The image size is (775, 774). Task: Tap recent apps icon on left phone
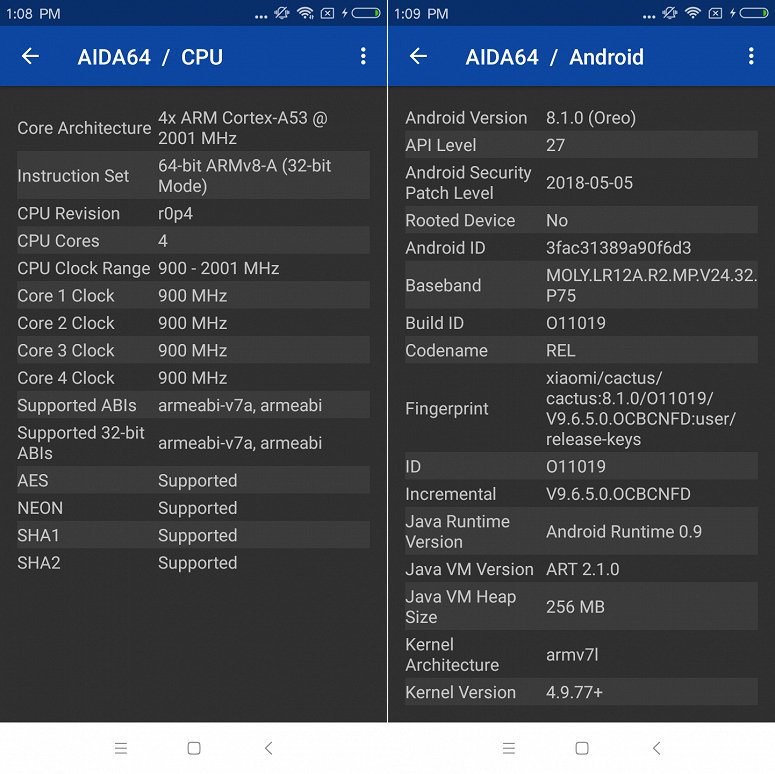[x=121, y=748]
